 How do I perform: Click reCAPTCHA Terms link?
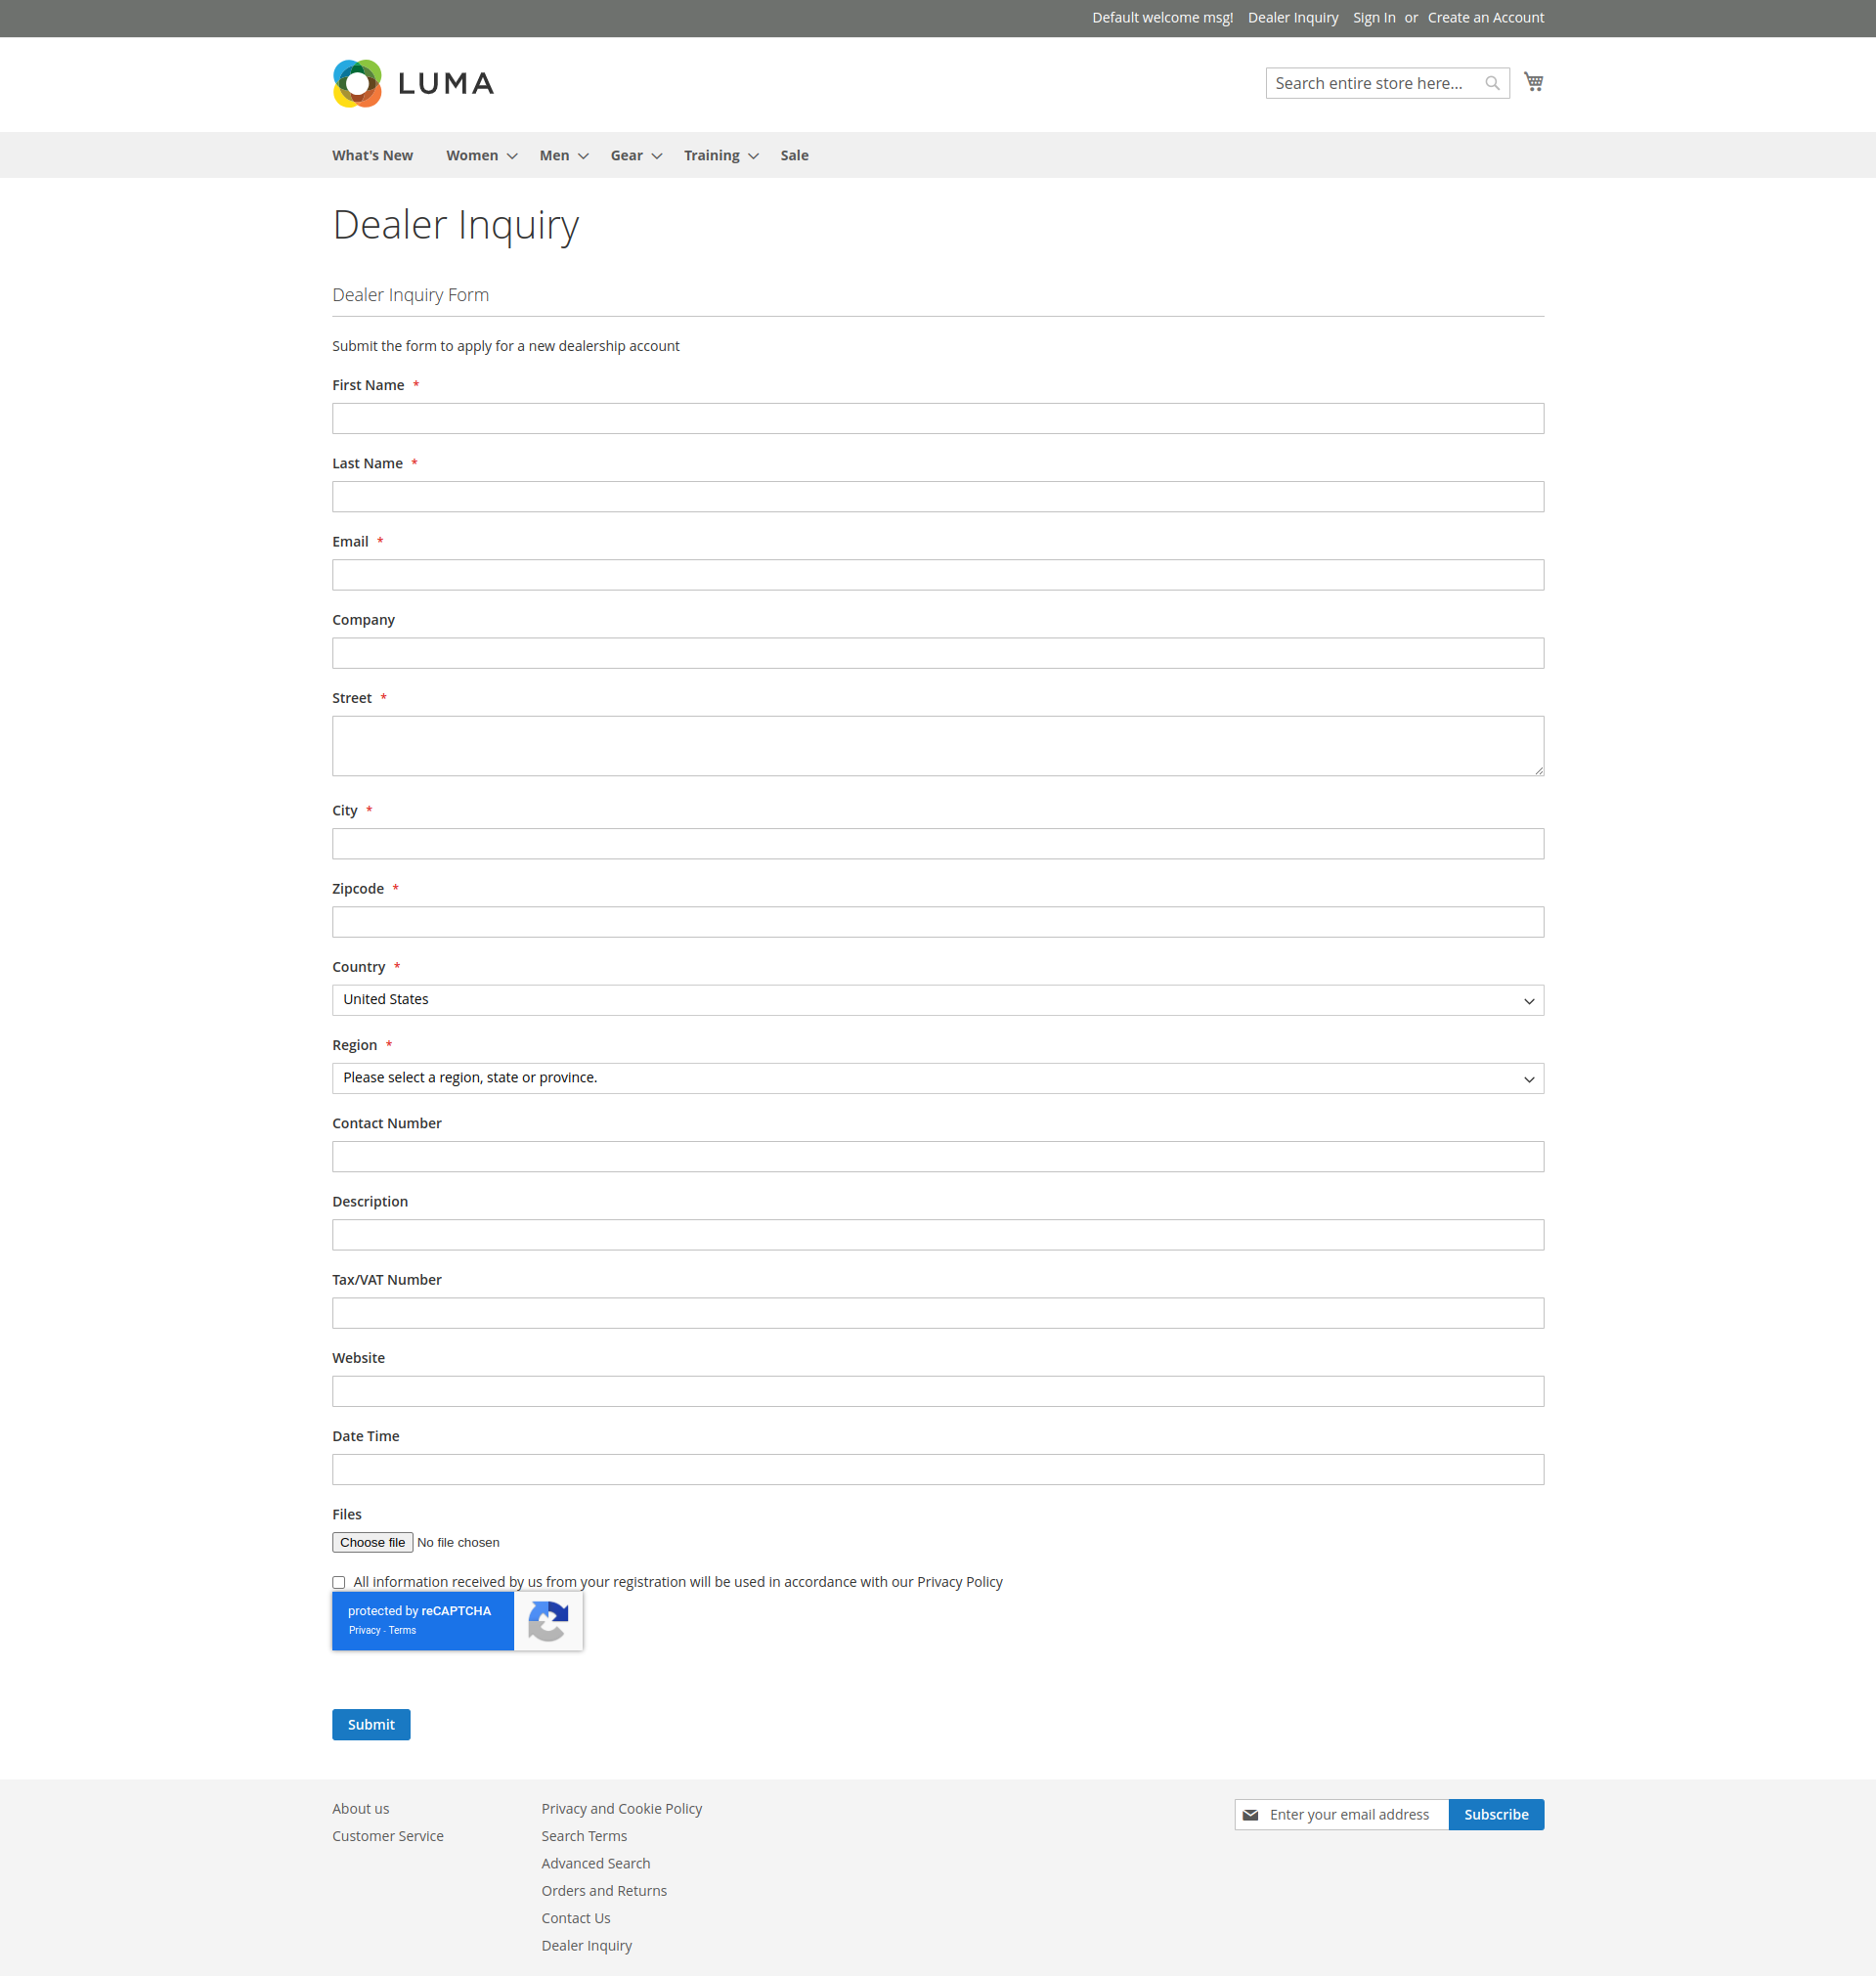click(x=402, y=1630)
